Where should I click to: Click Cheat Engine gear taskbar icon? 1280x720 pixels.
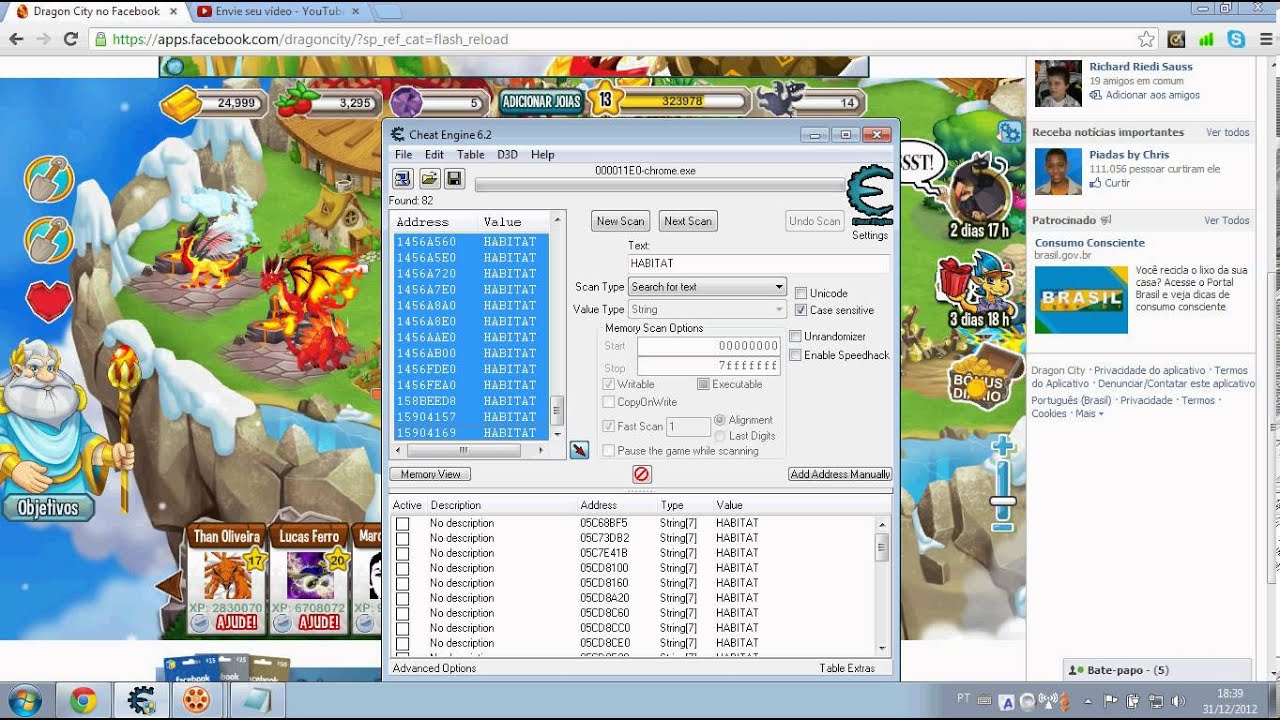point(141,700)
